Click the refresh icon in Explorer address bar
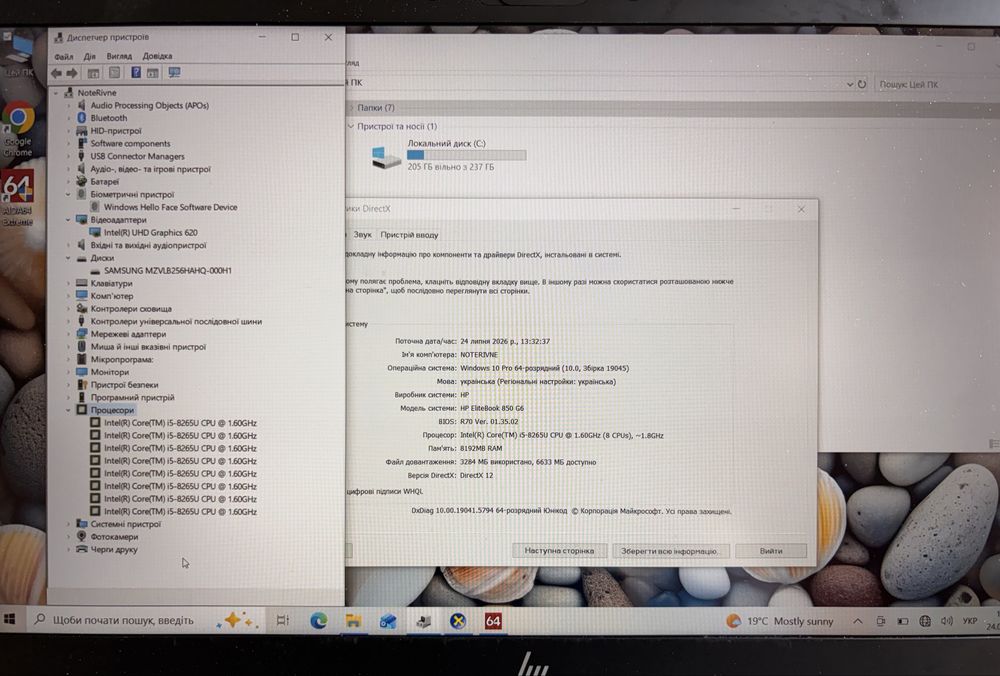Screen dimensions: 1000x676 (862, 84)
